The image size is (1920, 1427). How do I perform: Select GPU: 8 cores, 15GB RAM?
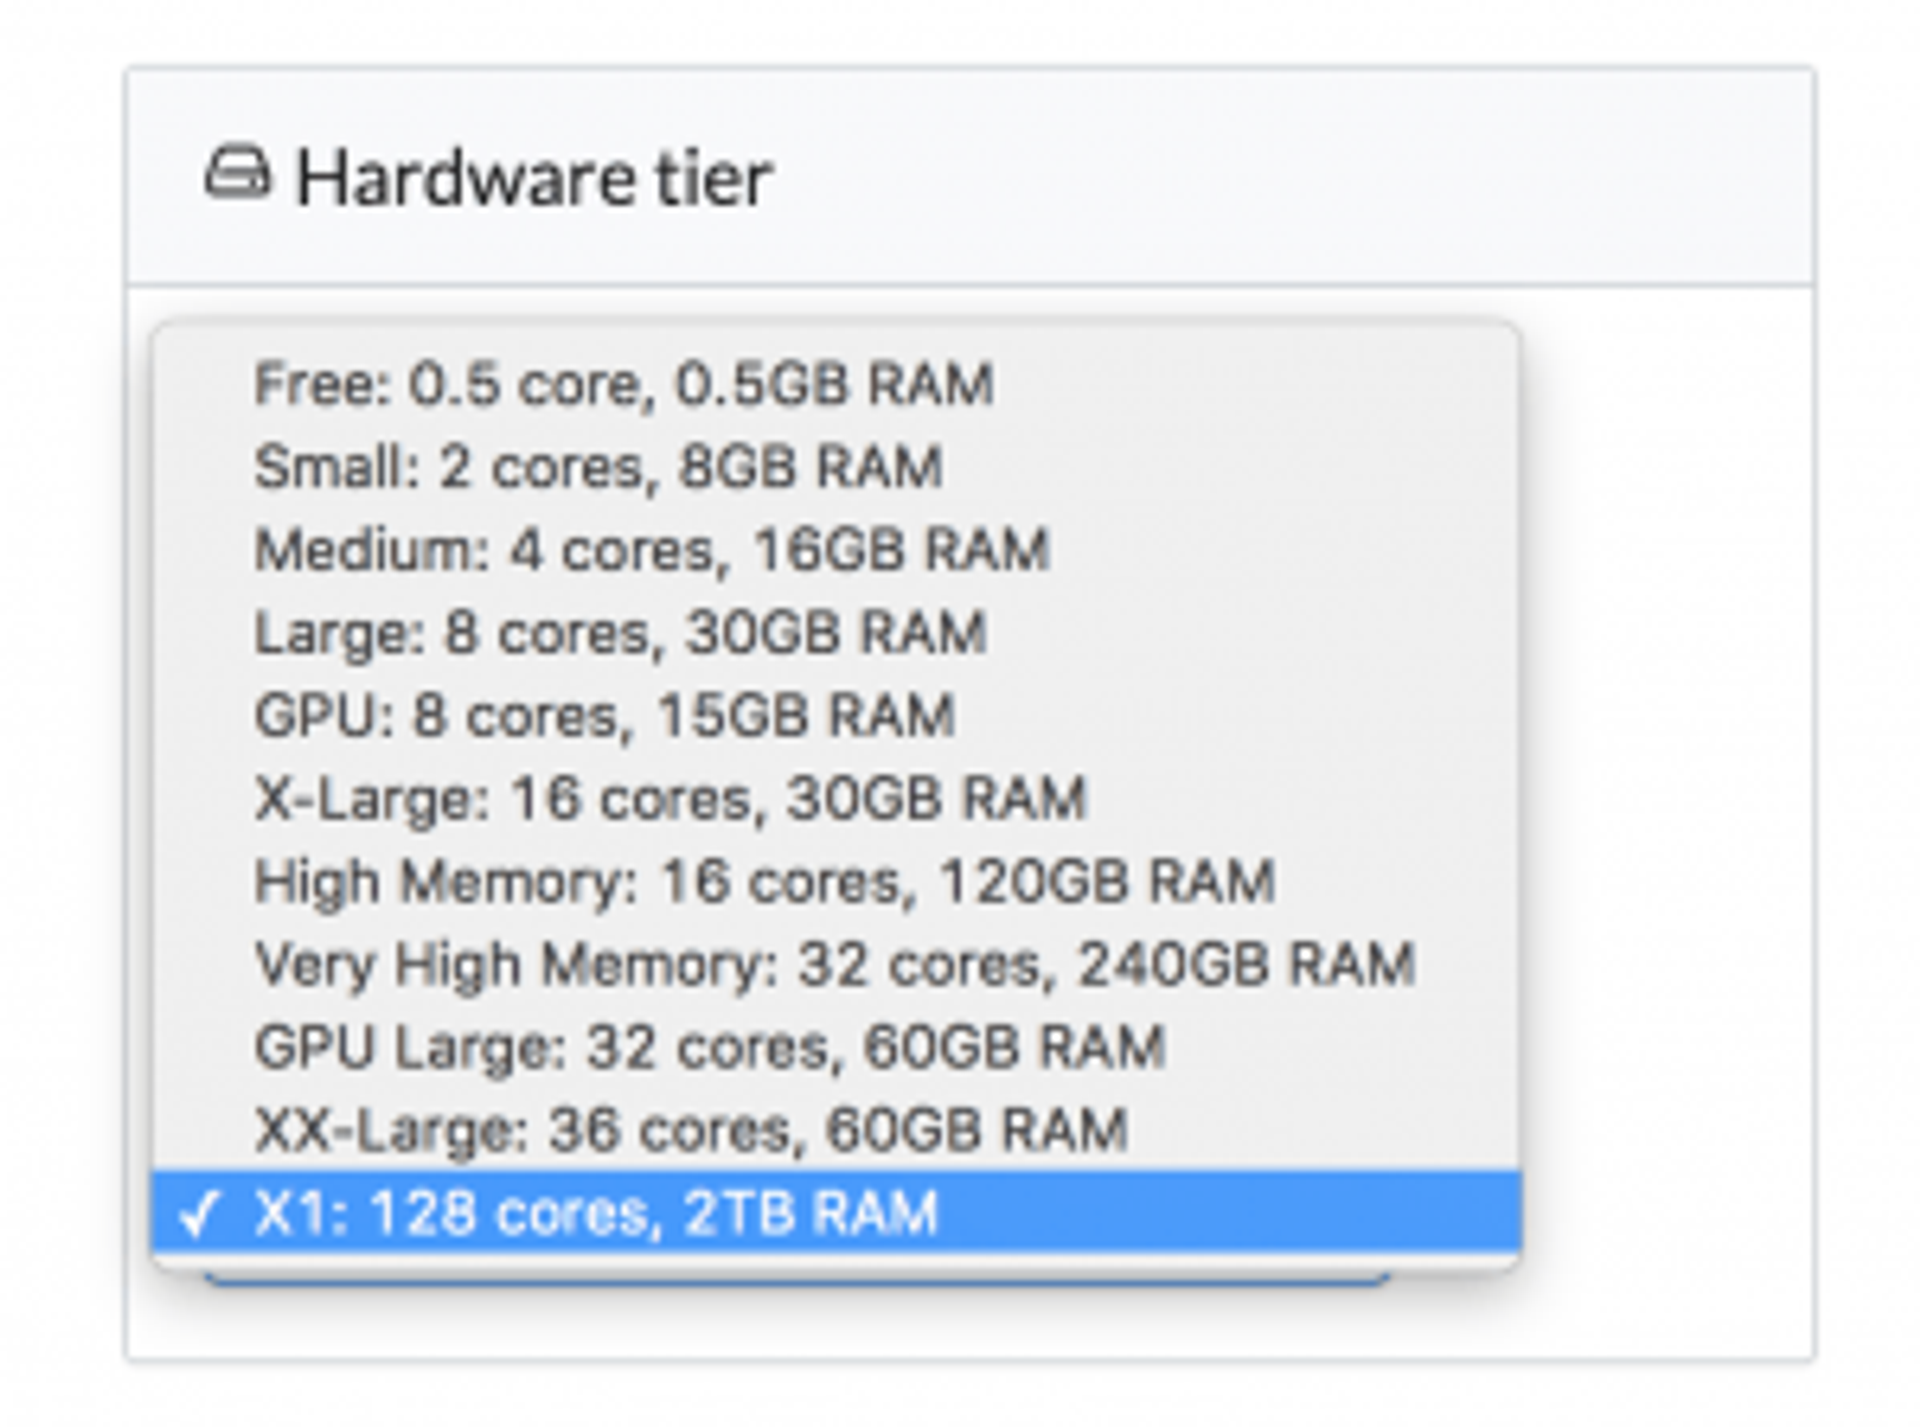point(836,716)
